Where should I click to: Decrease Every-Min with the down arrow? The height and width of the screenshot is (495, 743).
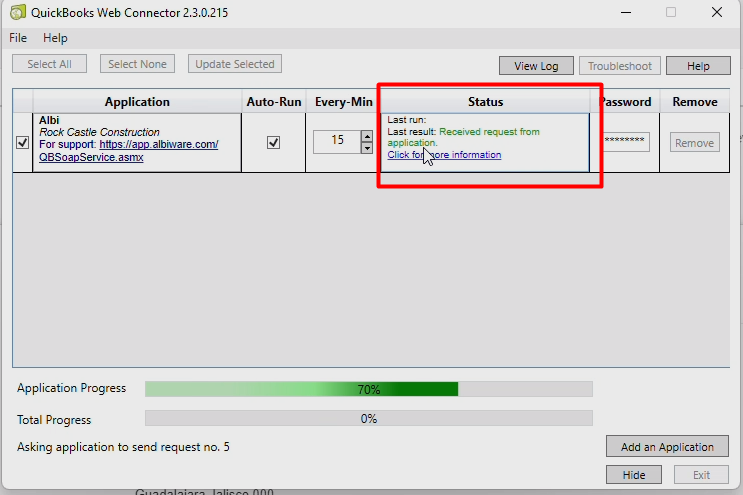[x=367, y=148]
